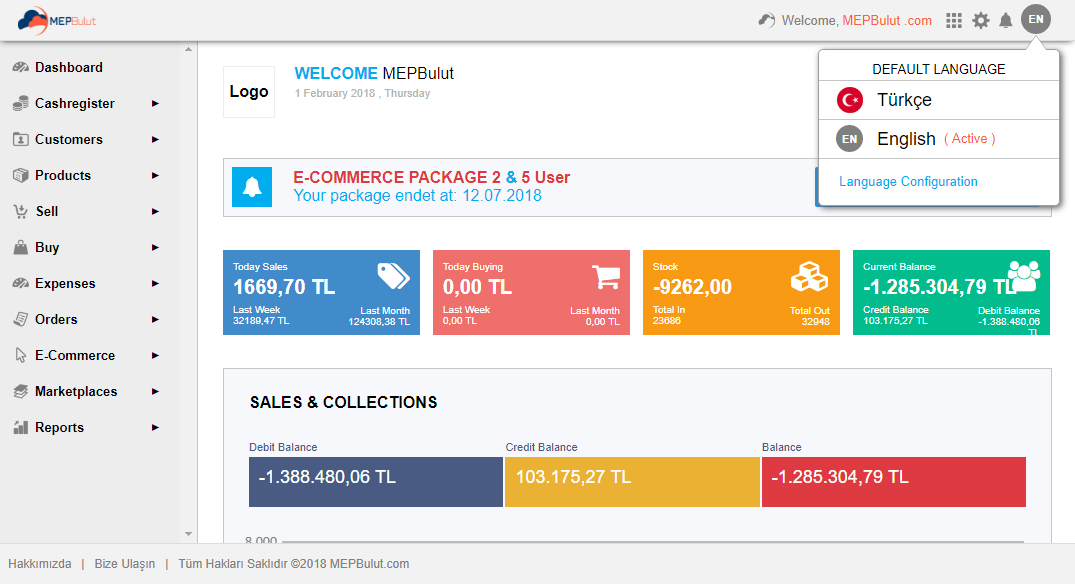This screenshot has width=1075, height=584.
Task: Click the MEPBulut cloud logo
Action: click(57, 21)
